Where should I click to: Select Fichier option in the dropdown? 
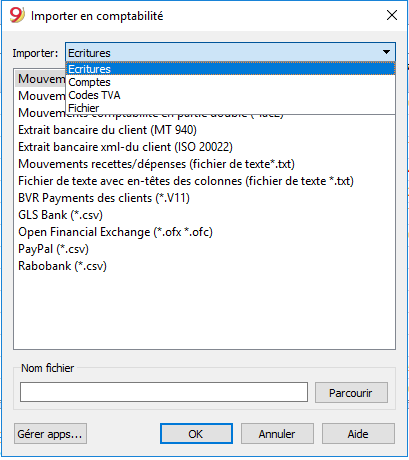pyautogui.click(x=230, y=108)
